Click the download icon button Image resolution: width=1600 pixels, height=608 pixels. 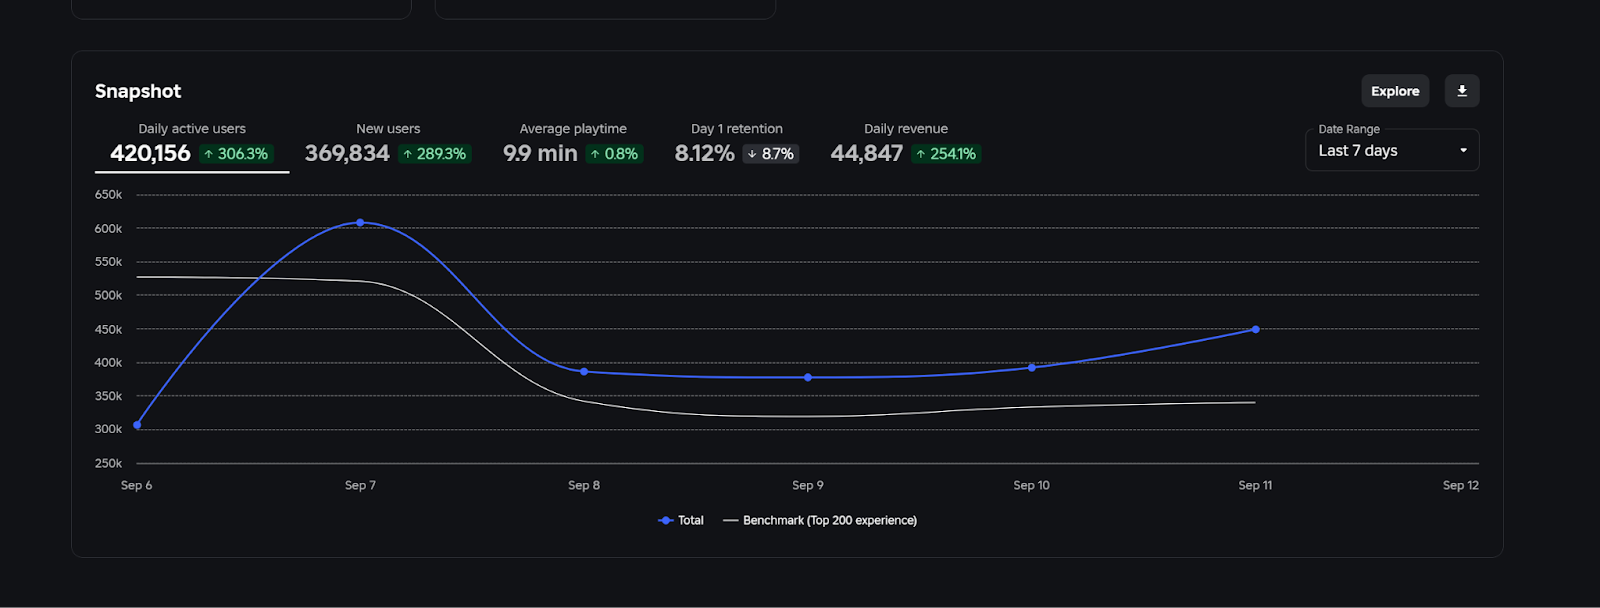tap(1461, 91)
